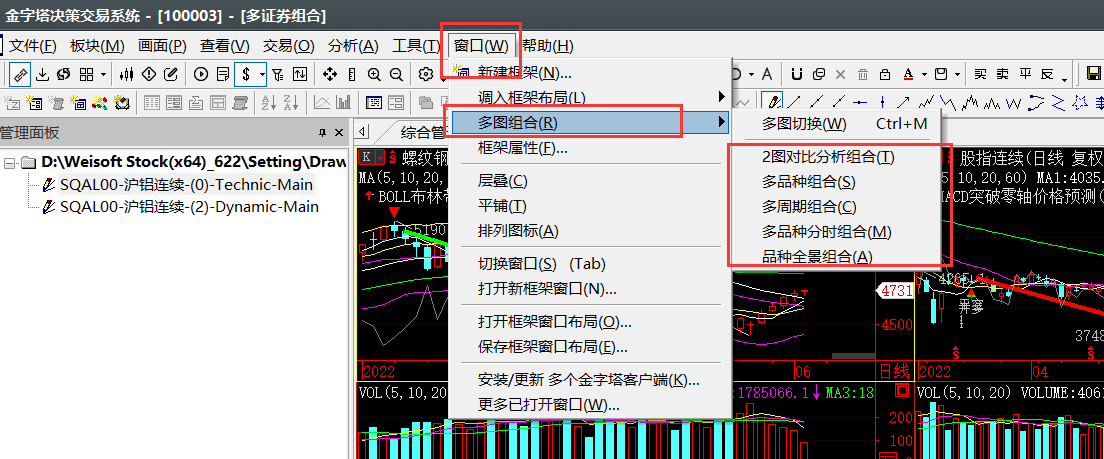1104x459 pixels.
Task: Click the four-arrow move icon
Action: click(x=330, y=74)
